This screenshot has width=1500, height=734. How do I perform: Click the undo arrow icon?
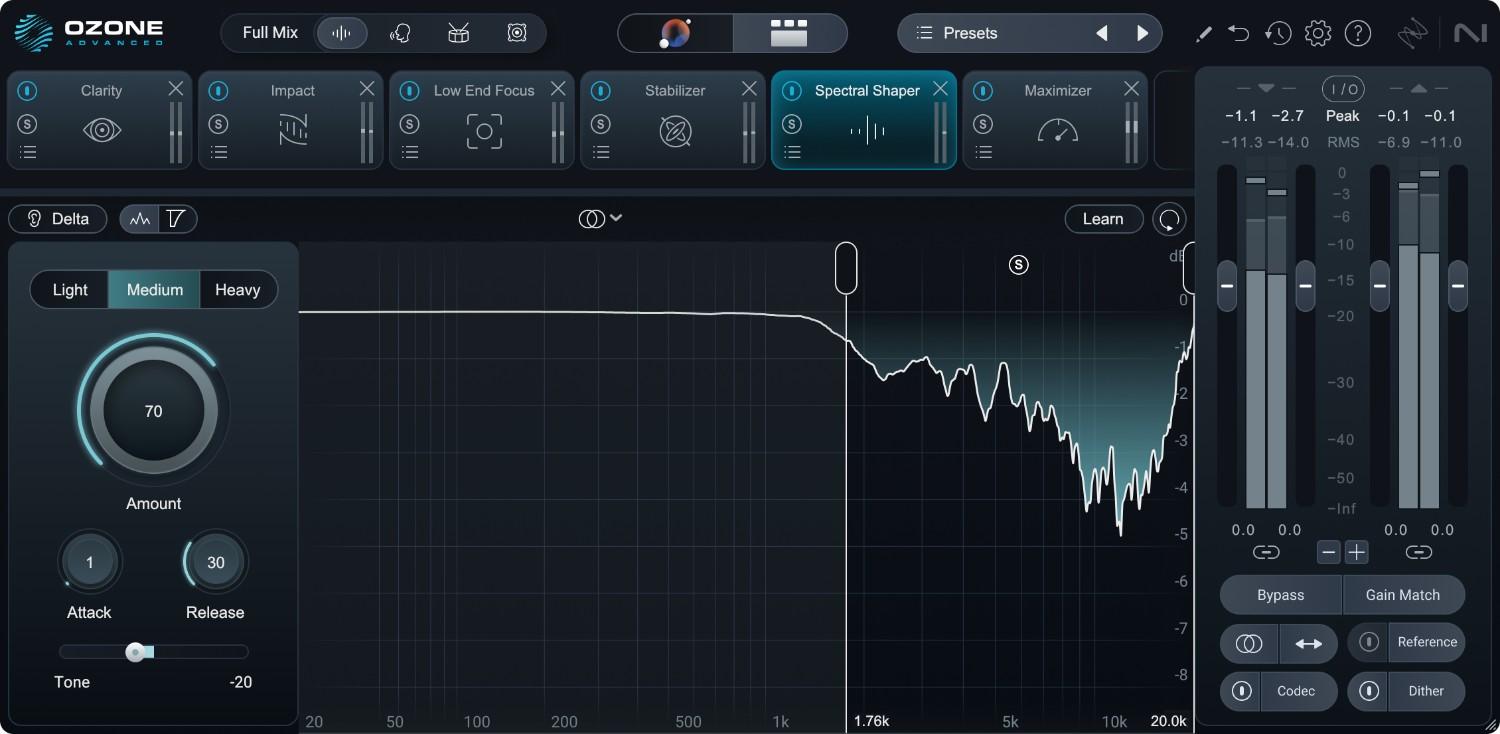(x=1239, y=33)
